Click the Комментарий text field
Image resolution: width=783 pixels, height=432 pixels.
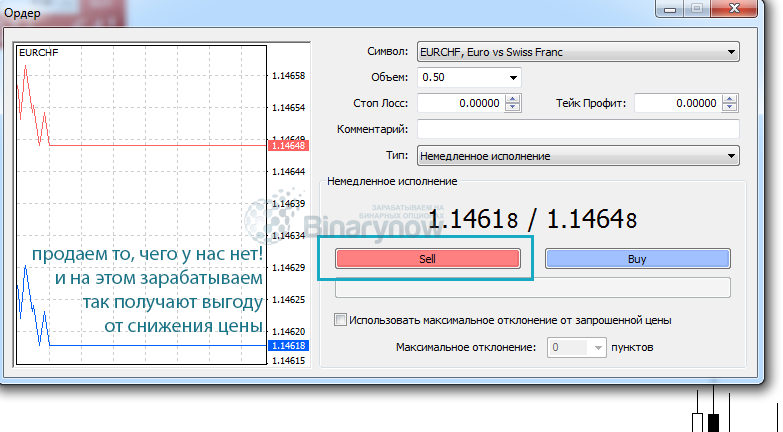coord(578,129)
